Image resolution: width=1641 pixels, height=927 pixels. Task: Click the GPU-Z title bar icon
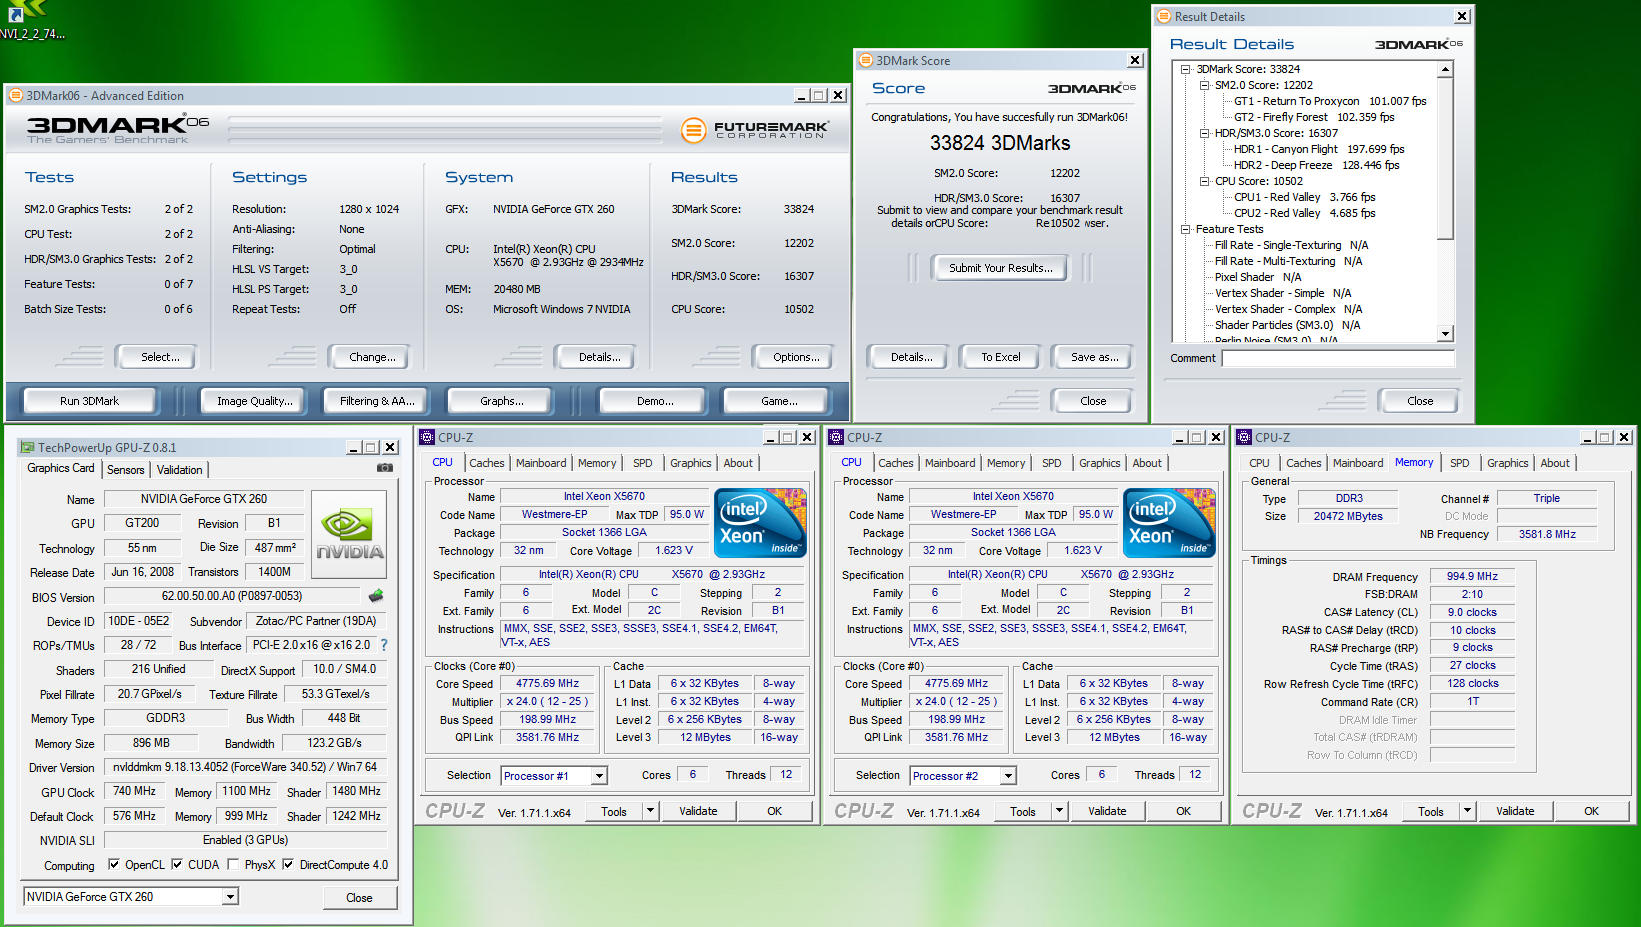click(x=28, y=447)
